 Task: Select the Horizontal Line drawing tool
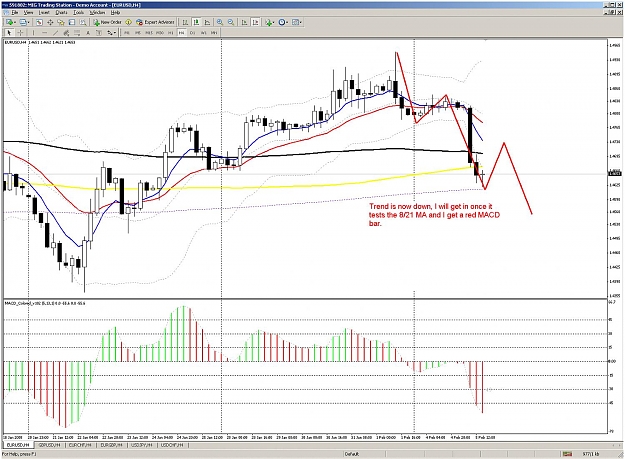[x=44, y=33]
